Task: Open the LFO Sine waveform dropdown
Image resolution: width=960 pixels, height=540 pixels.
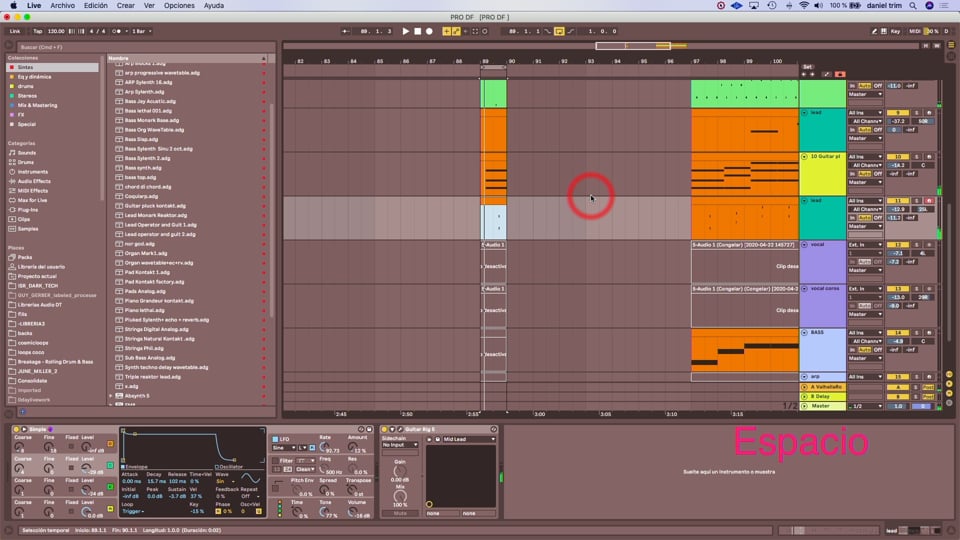Action: [283, 448]
